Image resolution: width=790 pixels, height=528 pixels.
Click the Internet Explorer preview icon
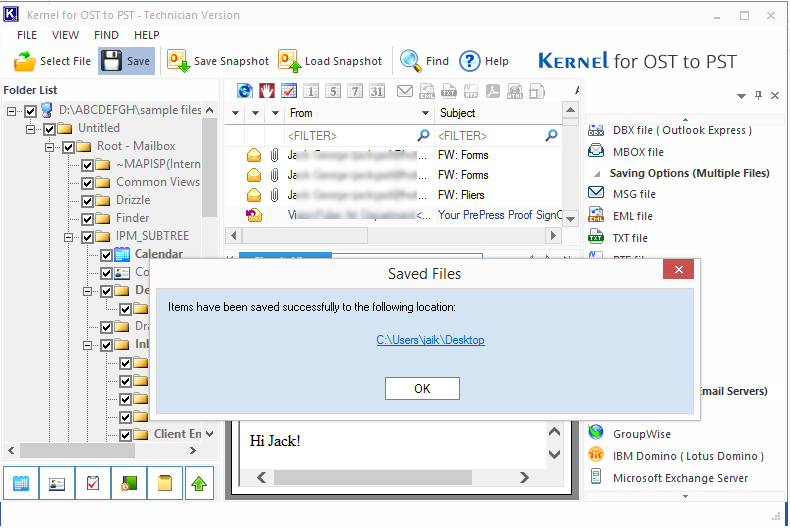point(245,91)
